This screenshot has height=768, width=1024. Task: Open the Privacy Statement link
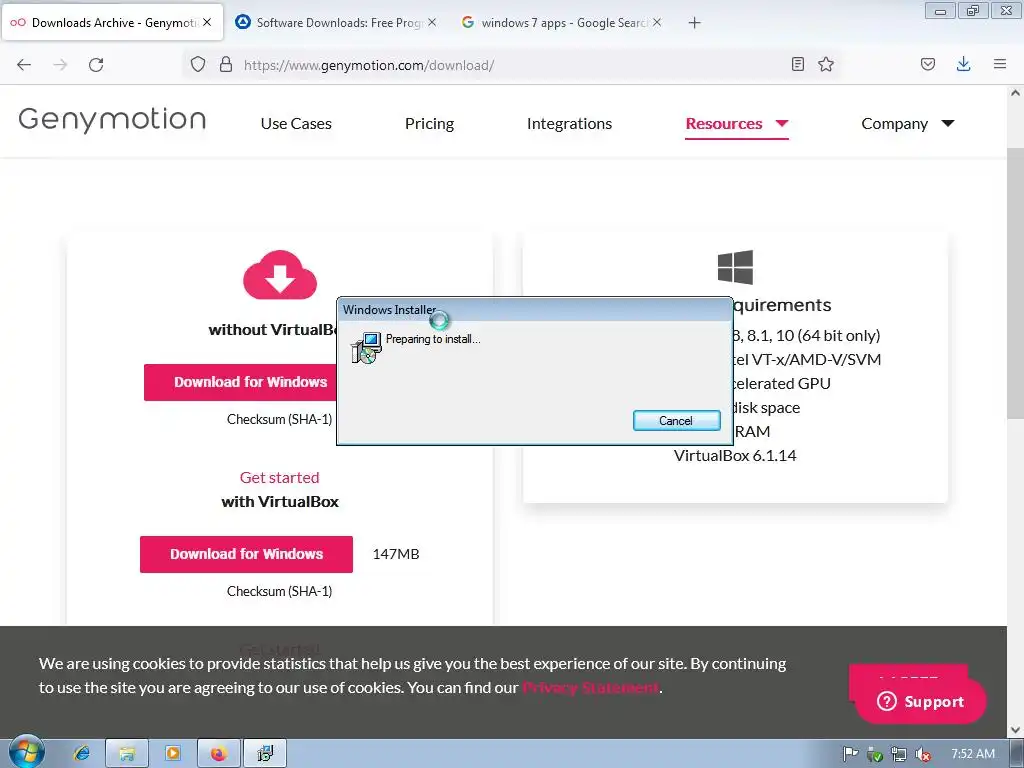click(590, 688)
